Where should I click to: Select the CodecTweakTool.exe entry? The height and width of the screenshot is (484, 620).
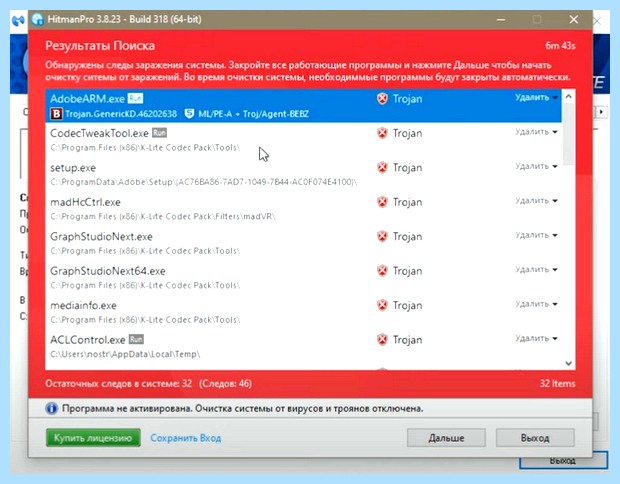(x=303, y=140)
